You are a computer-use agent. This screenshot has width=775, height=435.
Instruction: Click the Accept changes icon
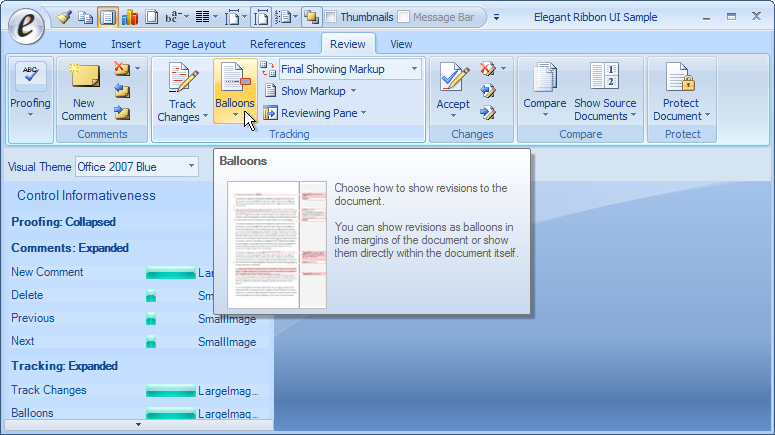(454, 77)
